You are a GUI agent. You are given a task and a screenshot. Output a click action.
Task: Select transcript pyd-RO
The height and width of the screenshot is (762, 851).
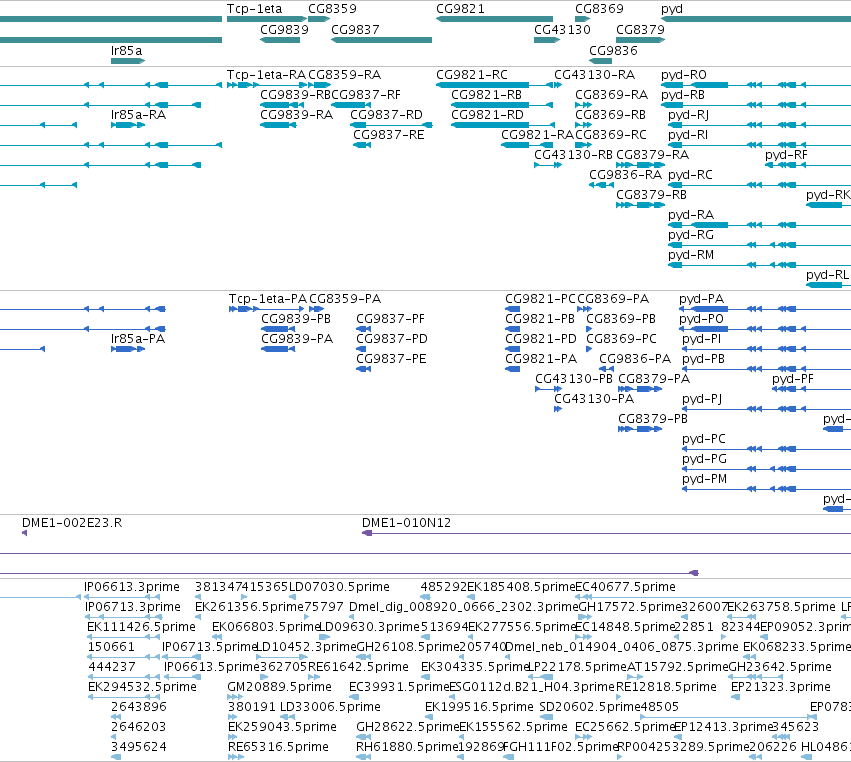click(684, 75)
